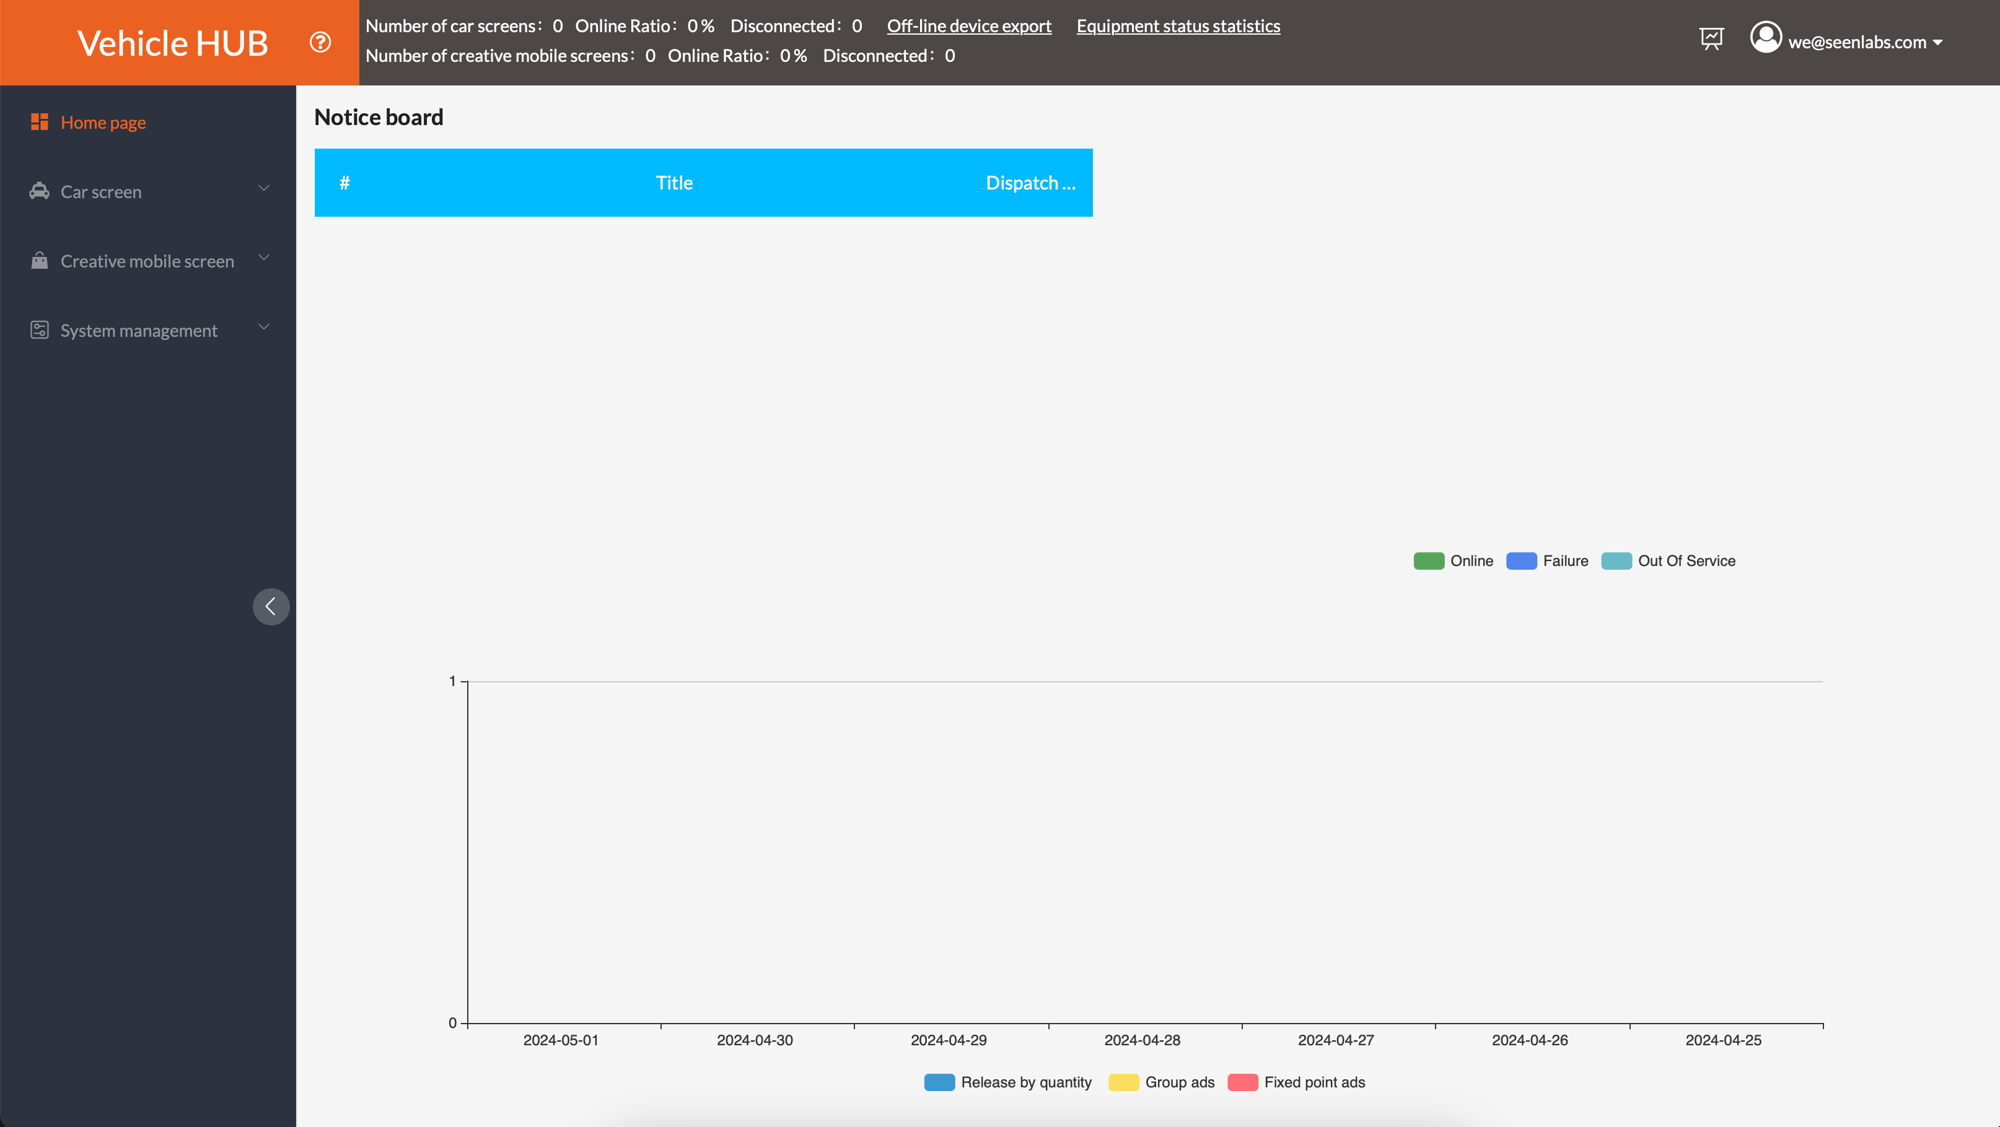Click the Title column header in Notice board

click(x=674, y=182)
